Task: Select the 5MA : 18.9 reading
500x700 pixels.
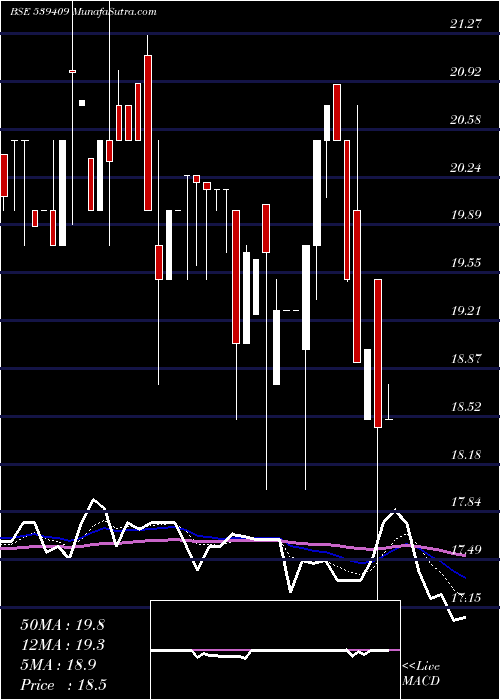Action: [x=58, y=665]
